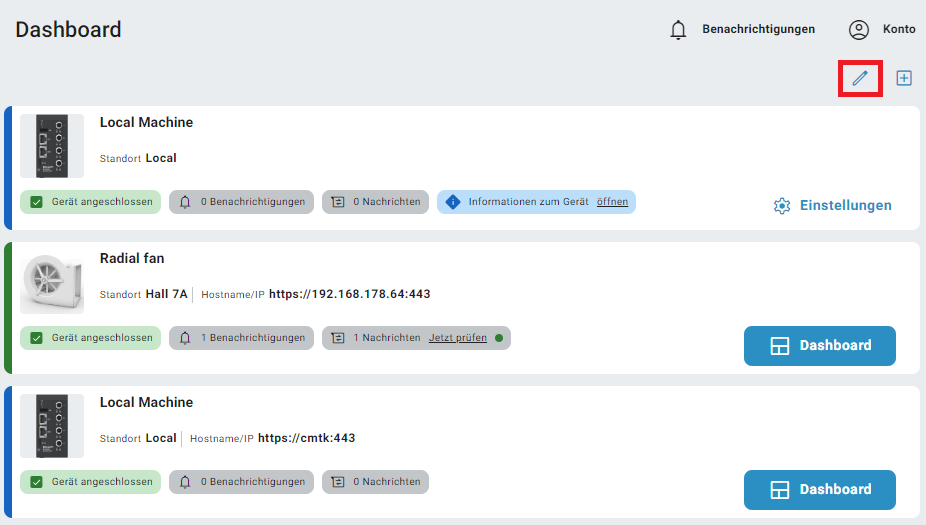
Task: Click the blue info icon for device information
Action: (x=453, y=202)
